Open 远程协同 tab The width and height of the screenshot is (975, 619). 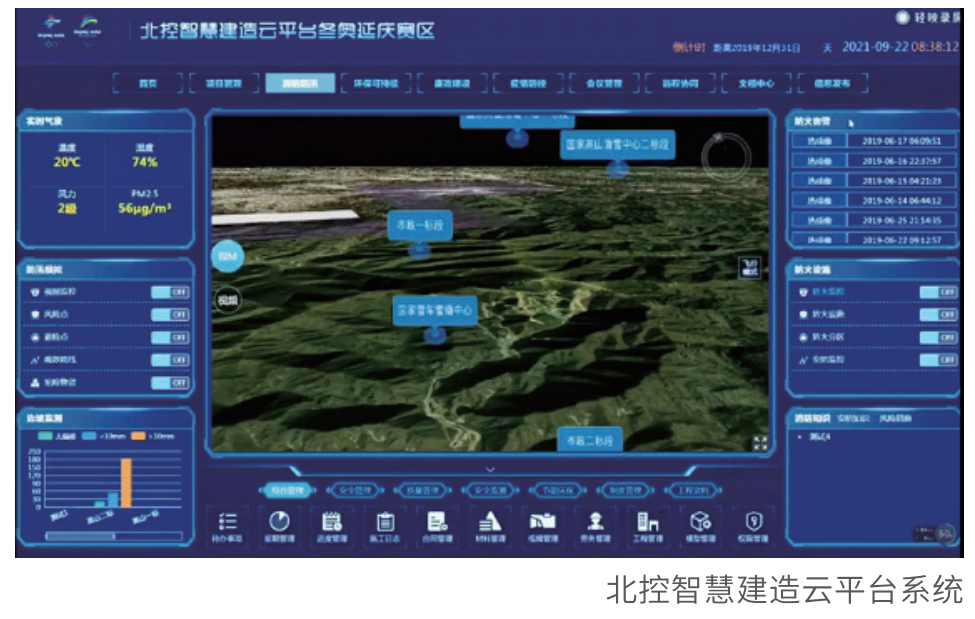(x=680, y=83)
